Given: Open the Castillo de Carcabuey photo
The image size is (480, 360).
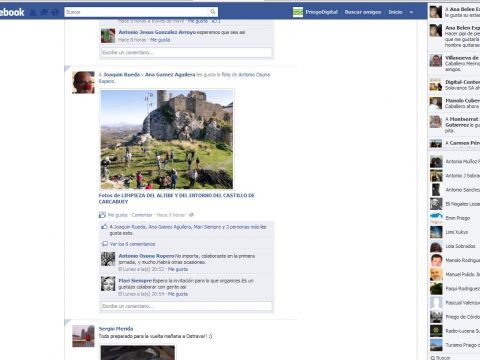Looking at the screenshot, I should coord(167,139).
